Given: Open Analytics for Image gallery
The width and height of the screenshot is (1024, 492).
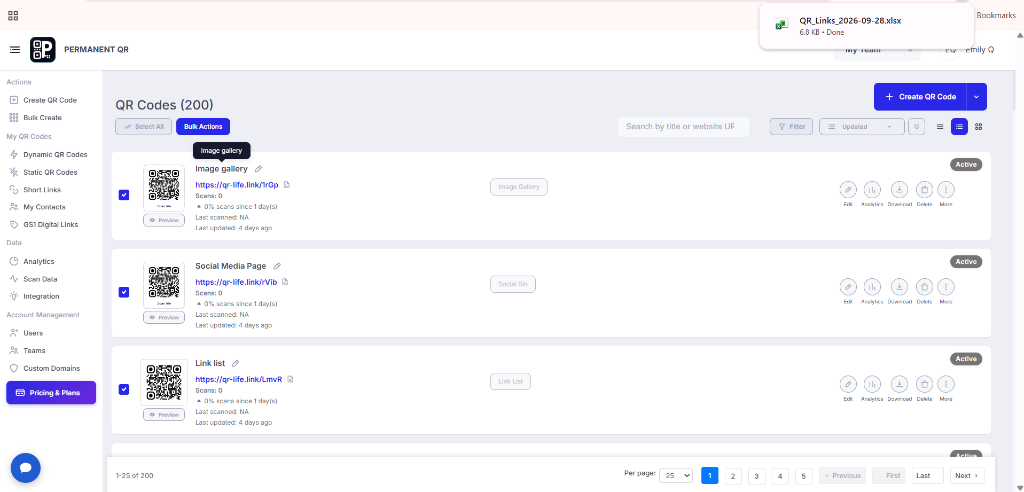Looking at the screenshot, I should pyautogui.click(x=872, y=189).
